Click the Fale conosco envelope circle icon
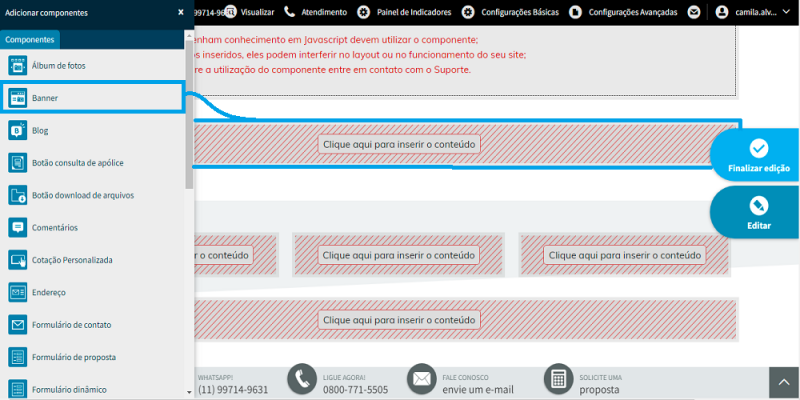800x400 pixels. click(421, 379)
